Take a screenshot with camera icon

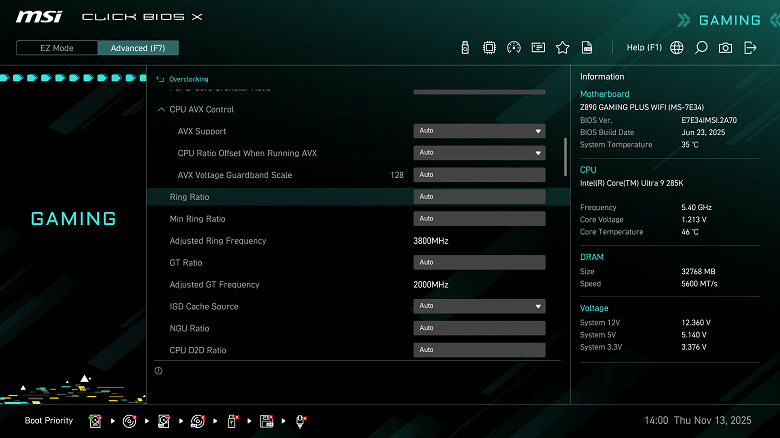pyautogui.click(x=725, y=47)
